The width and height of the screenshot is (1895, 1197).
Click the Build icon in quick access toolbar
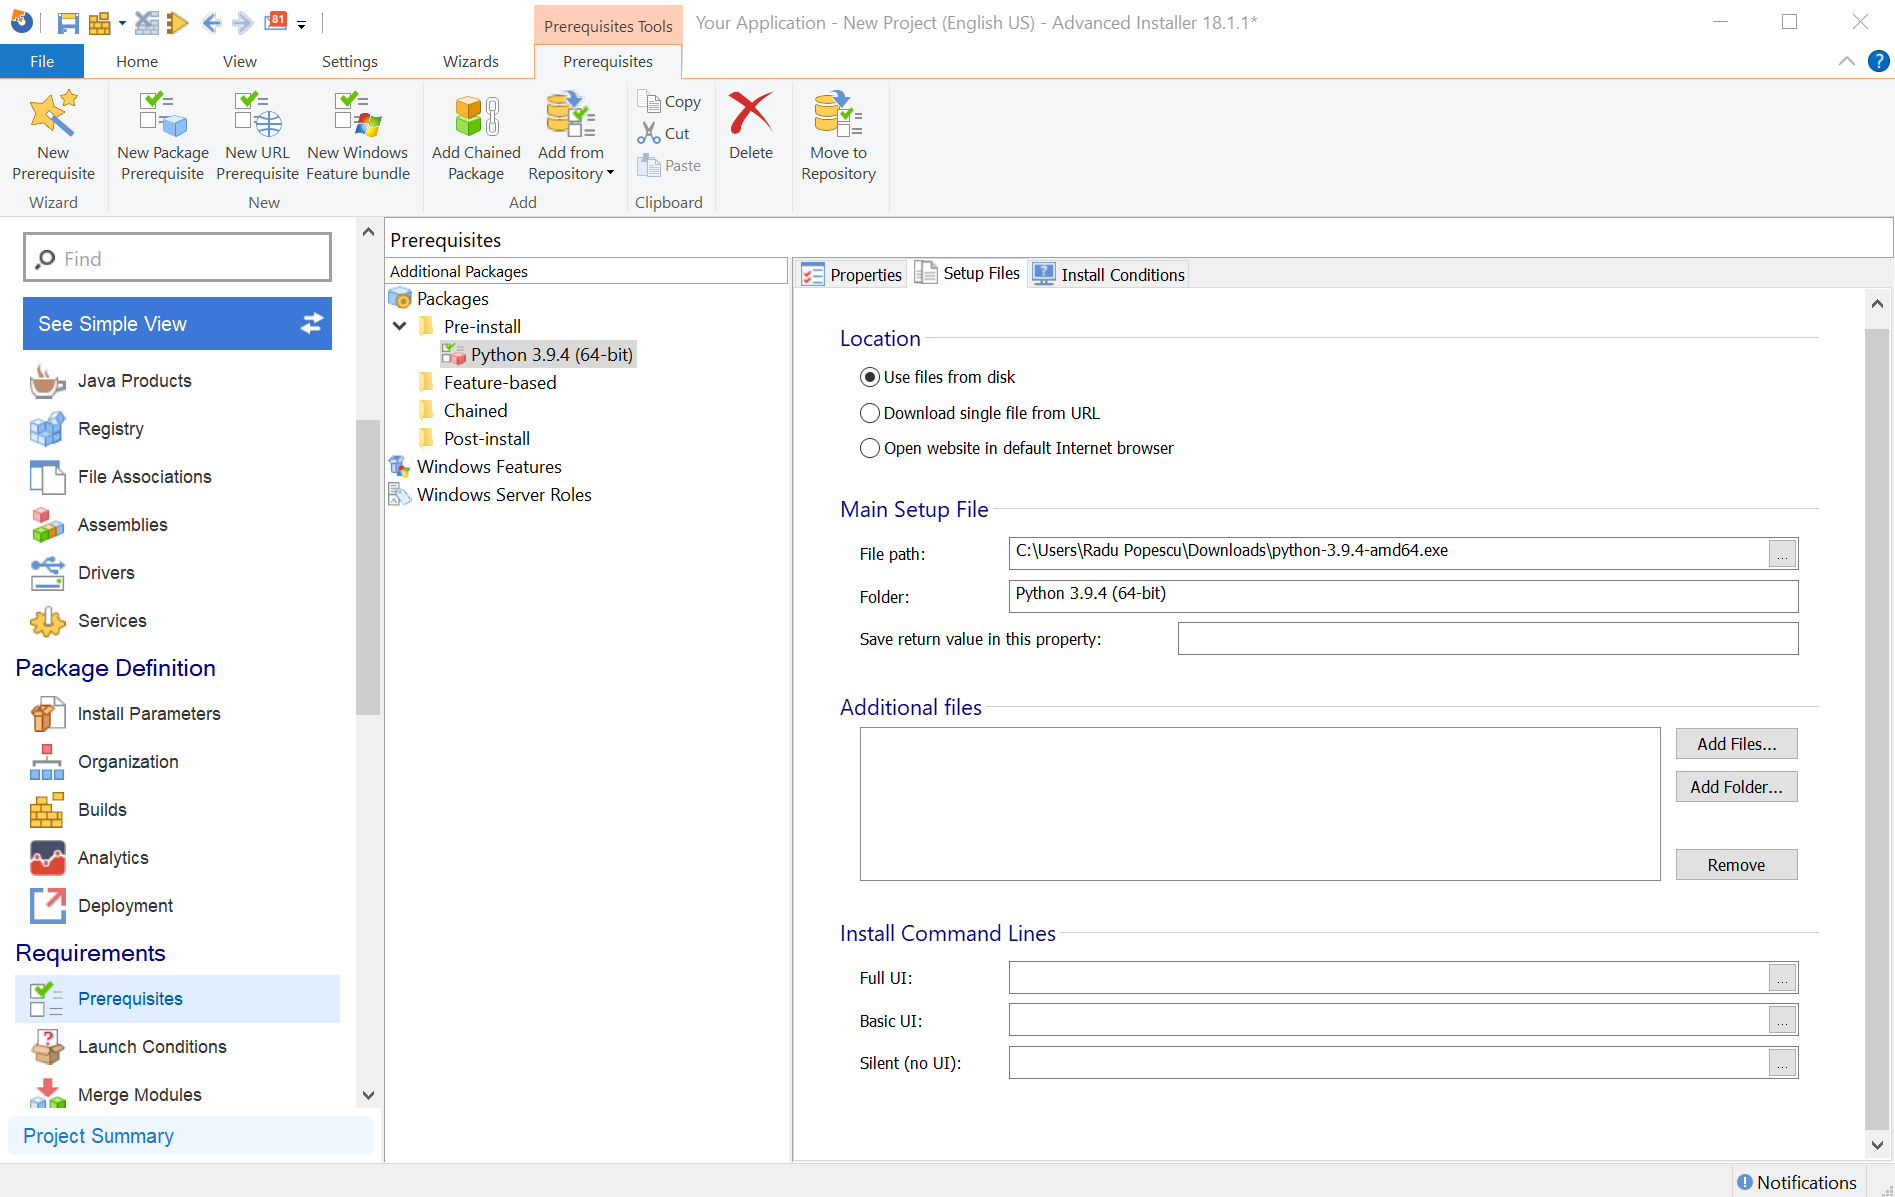(x=100, y=23)
